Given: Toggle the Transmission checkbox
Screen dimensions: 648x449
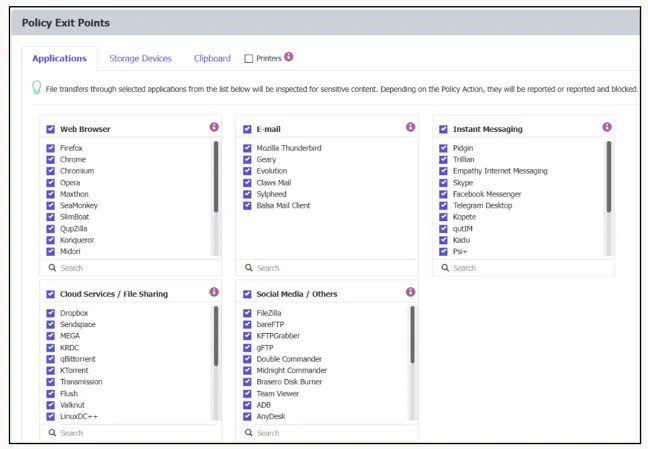Looking at the screenshot, I should pos(50,382).
